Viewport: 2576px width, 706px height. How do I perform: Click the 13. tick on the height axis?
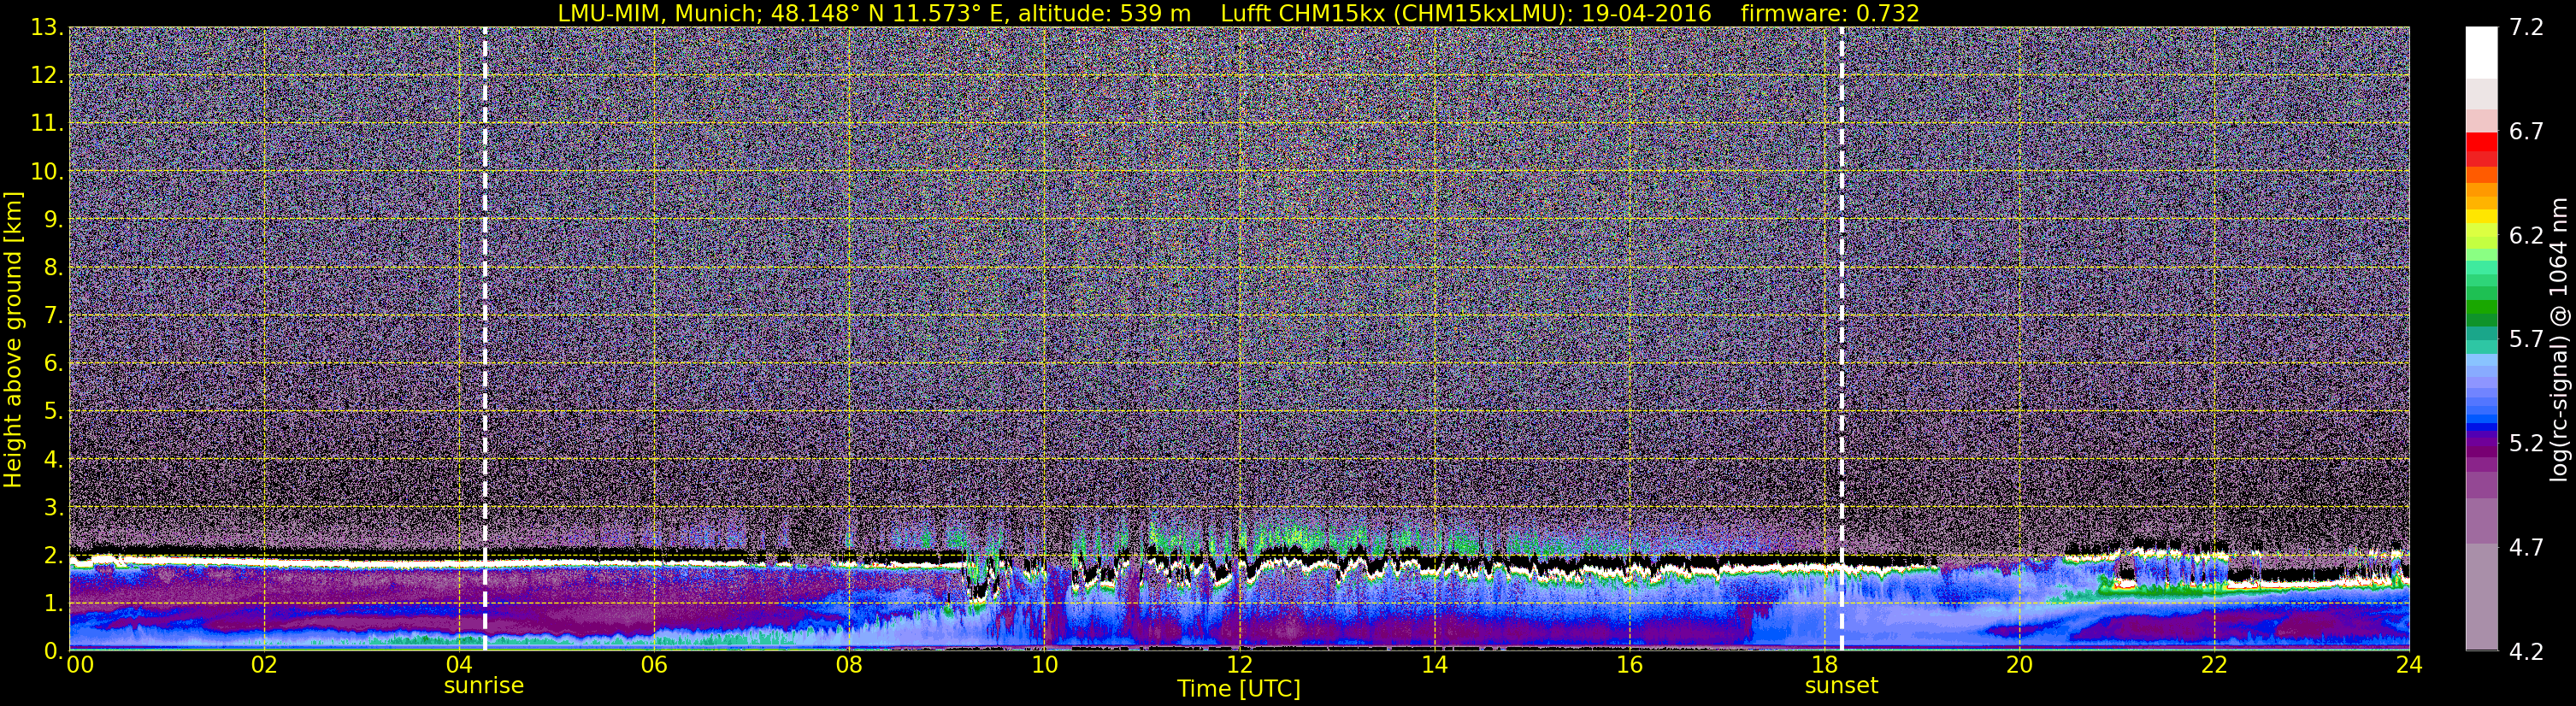(x=47, y=28)
